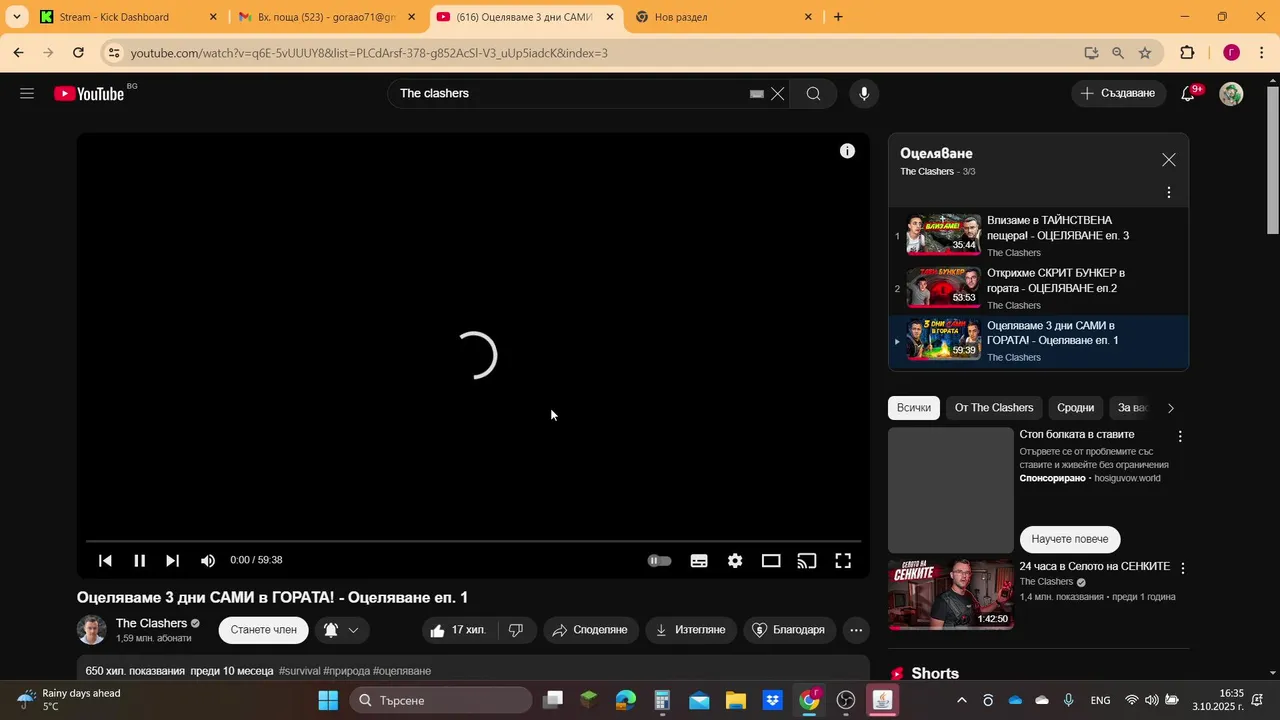
Task: Show hidden system tray icons
Action: [962, 700]
